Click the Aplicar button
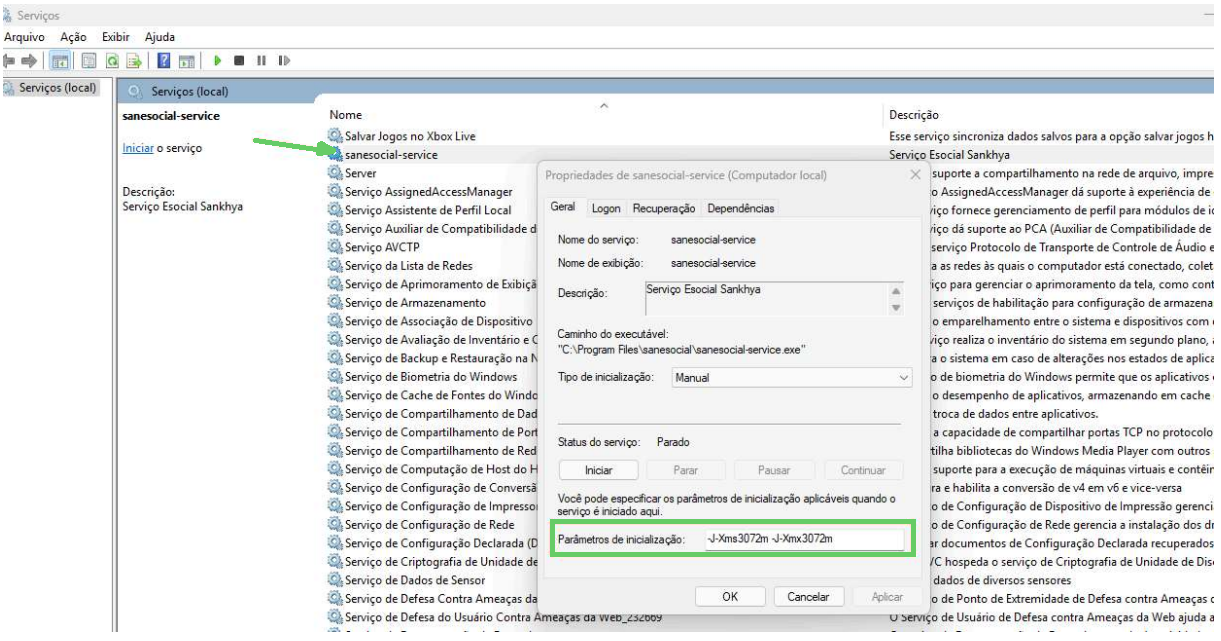 pos(887,596)
